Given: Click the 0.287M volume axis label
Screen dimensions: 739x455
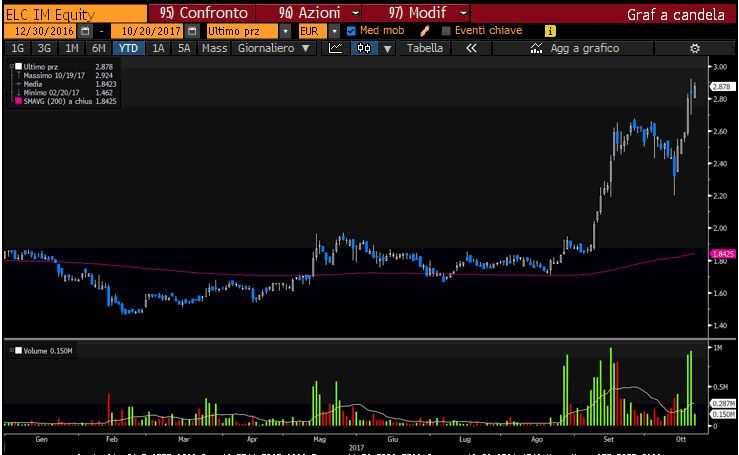Looking at the screenshot, I should click(723, 404).
